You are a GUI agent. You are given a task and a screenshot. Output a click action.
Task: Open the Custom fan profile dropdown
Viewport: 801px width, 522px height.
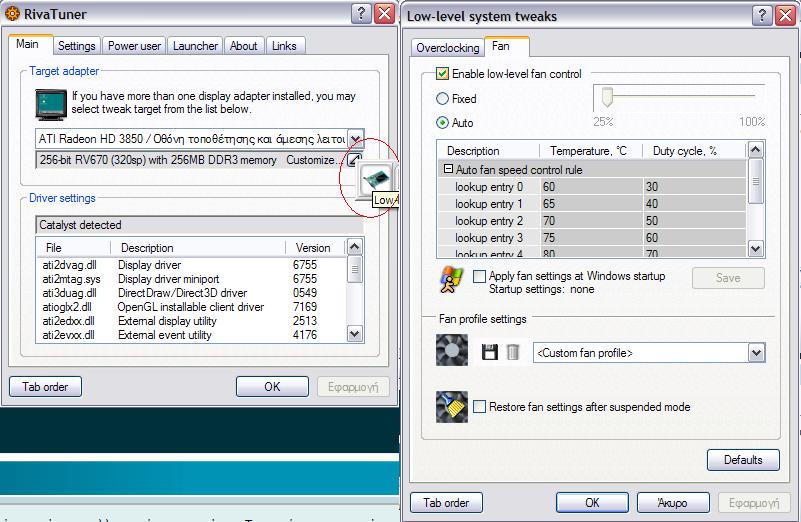(757, 352)
